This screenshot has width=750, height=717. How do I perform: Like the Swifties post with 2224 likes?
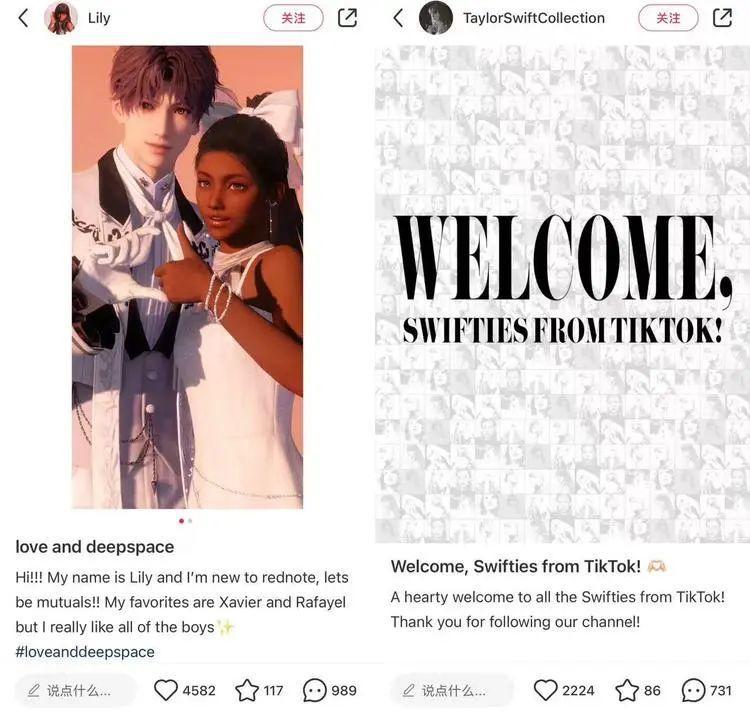click(x=545, y=690)
